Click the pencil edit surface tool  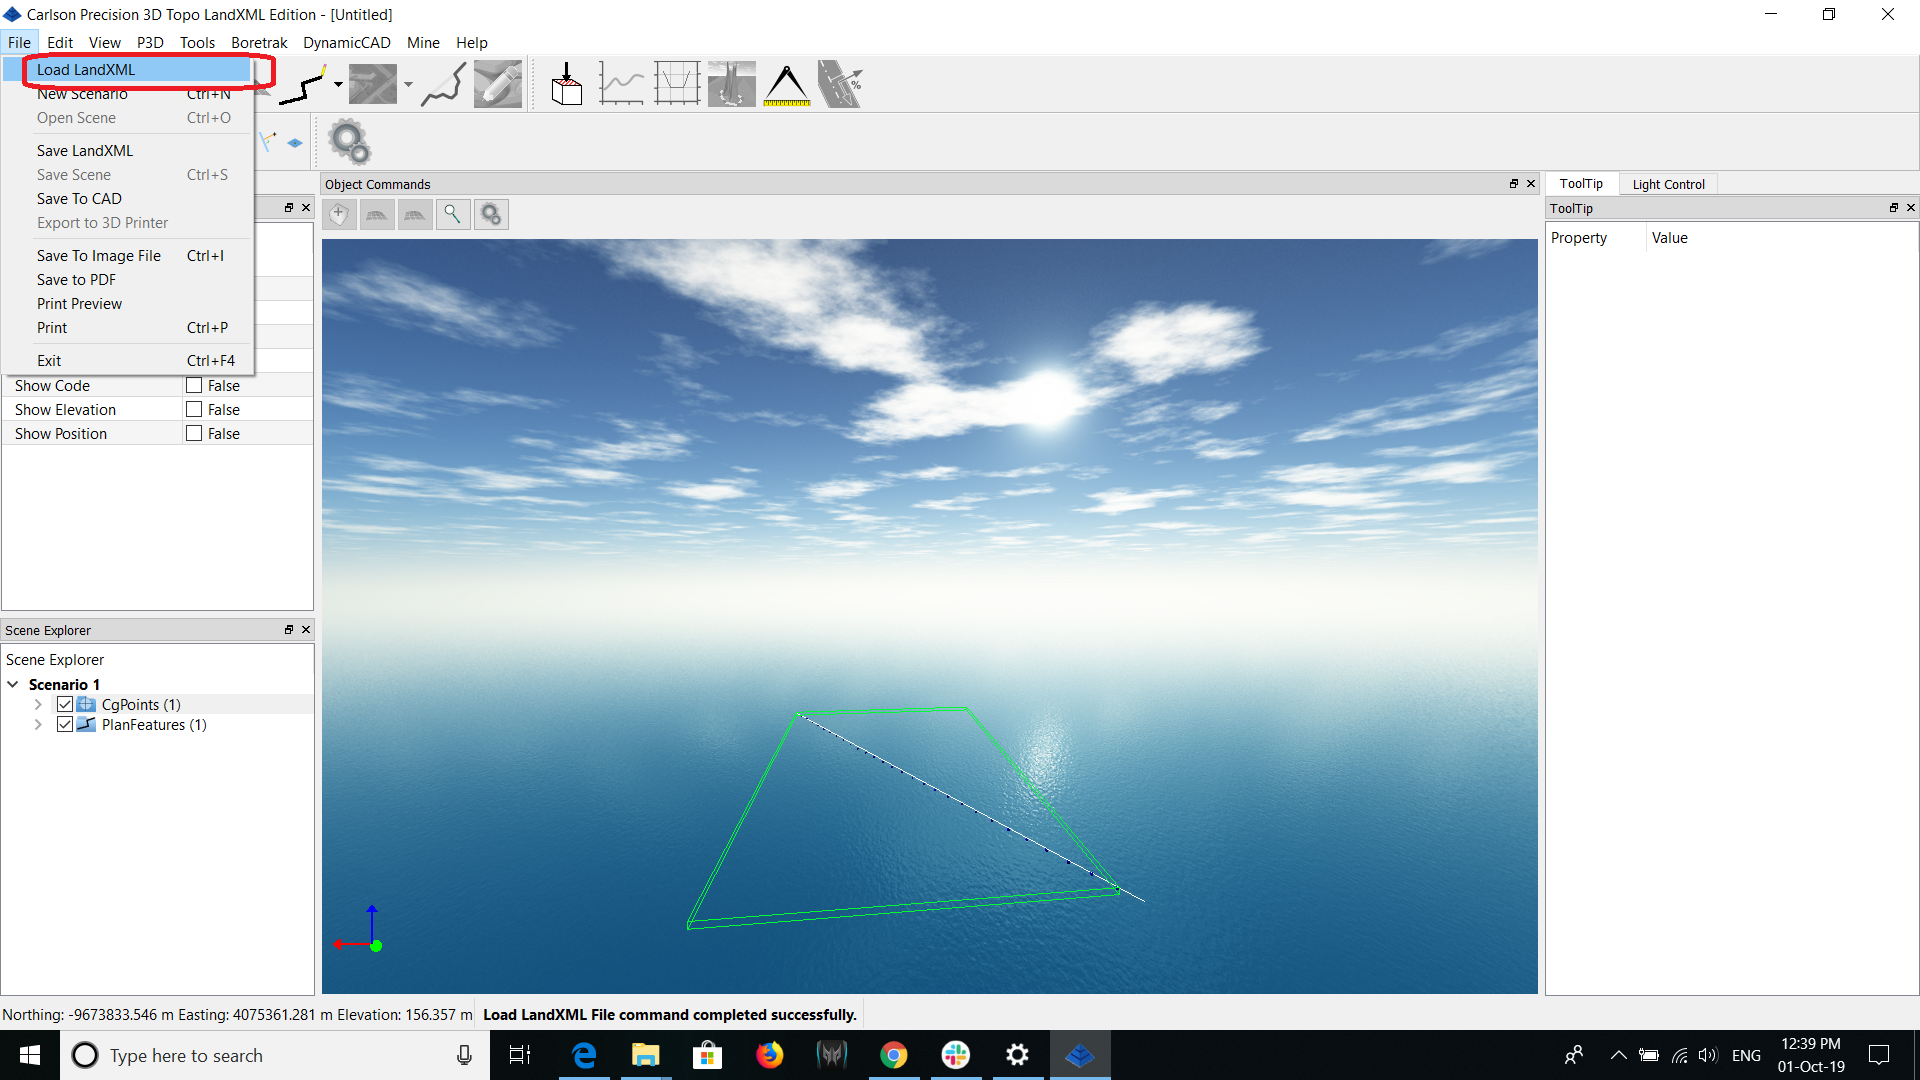tap(498, 84)
